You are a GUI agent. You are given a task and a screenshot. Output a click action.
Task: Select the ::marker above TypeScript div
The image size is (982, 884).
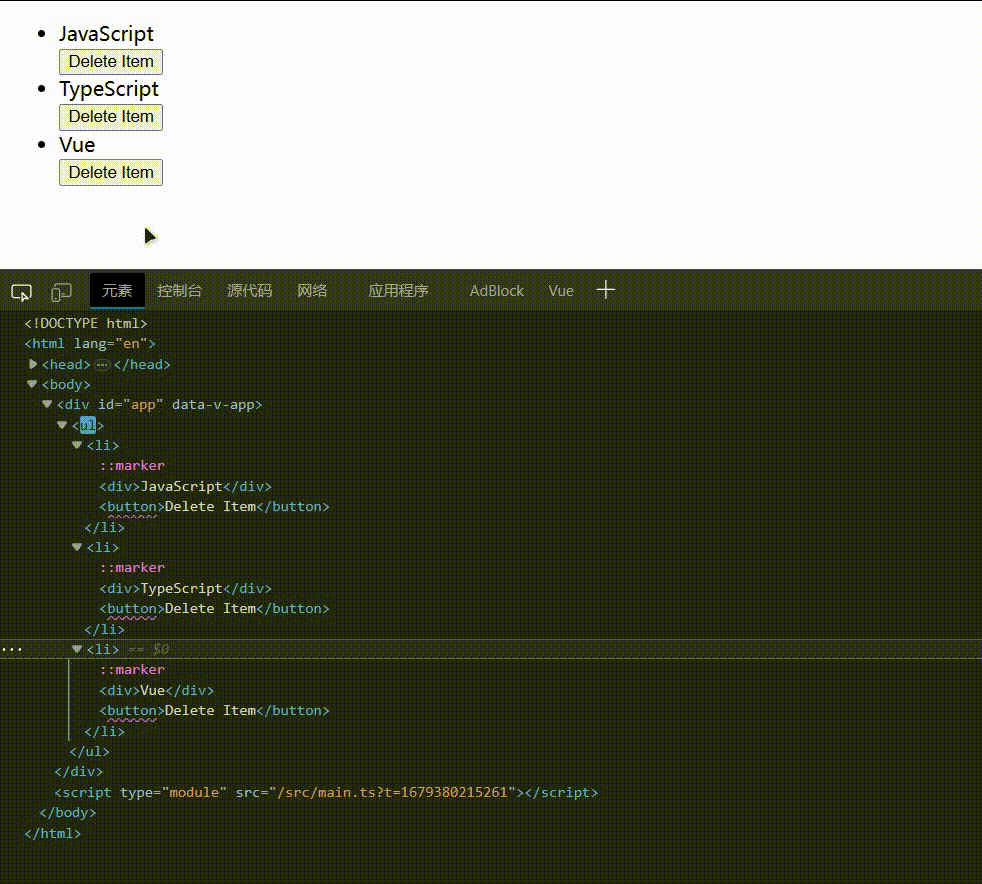click(x=132, y=567)
